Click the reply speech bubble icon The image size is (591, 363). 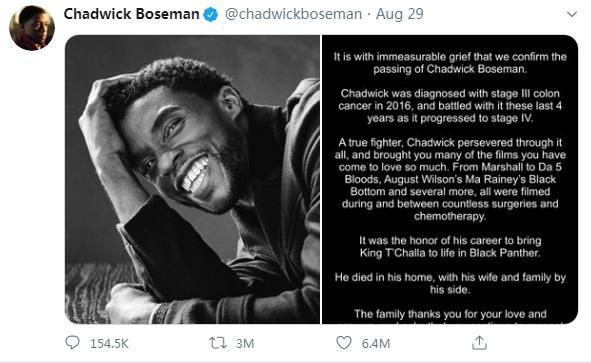[72, 343]
